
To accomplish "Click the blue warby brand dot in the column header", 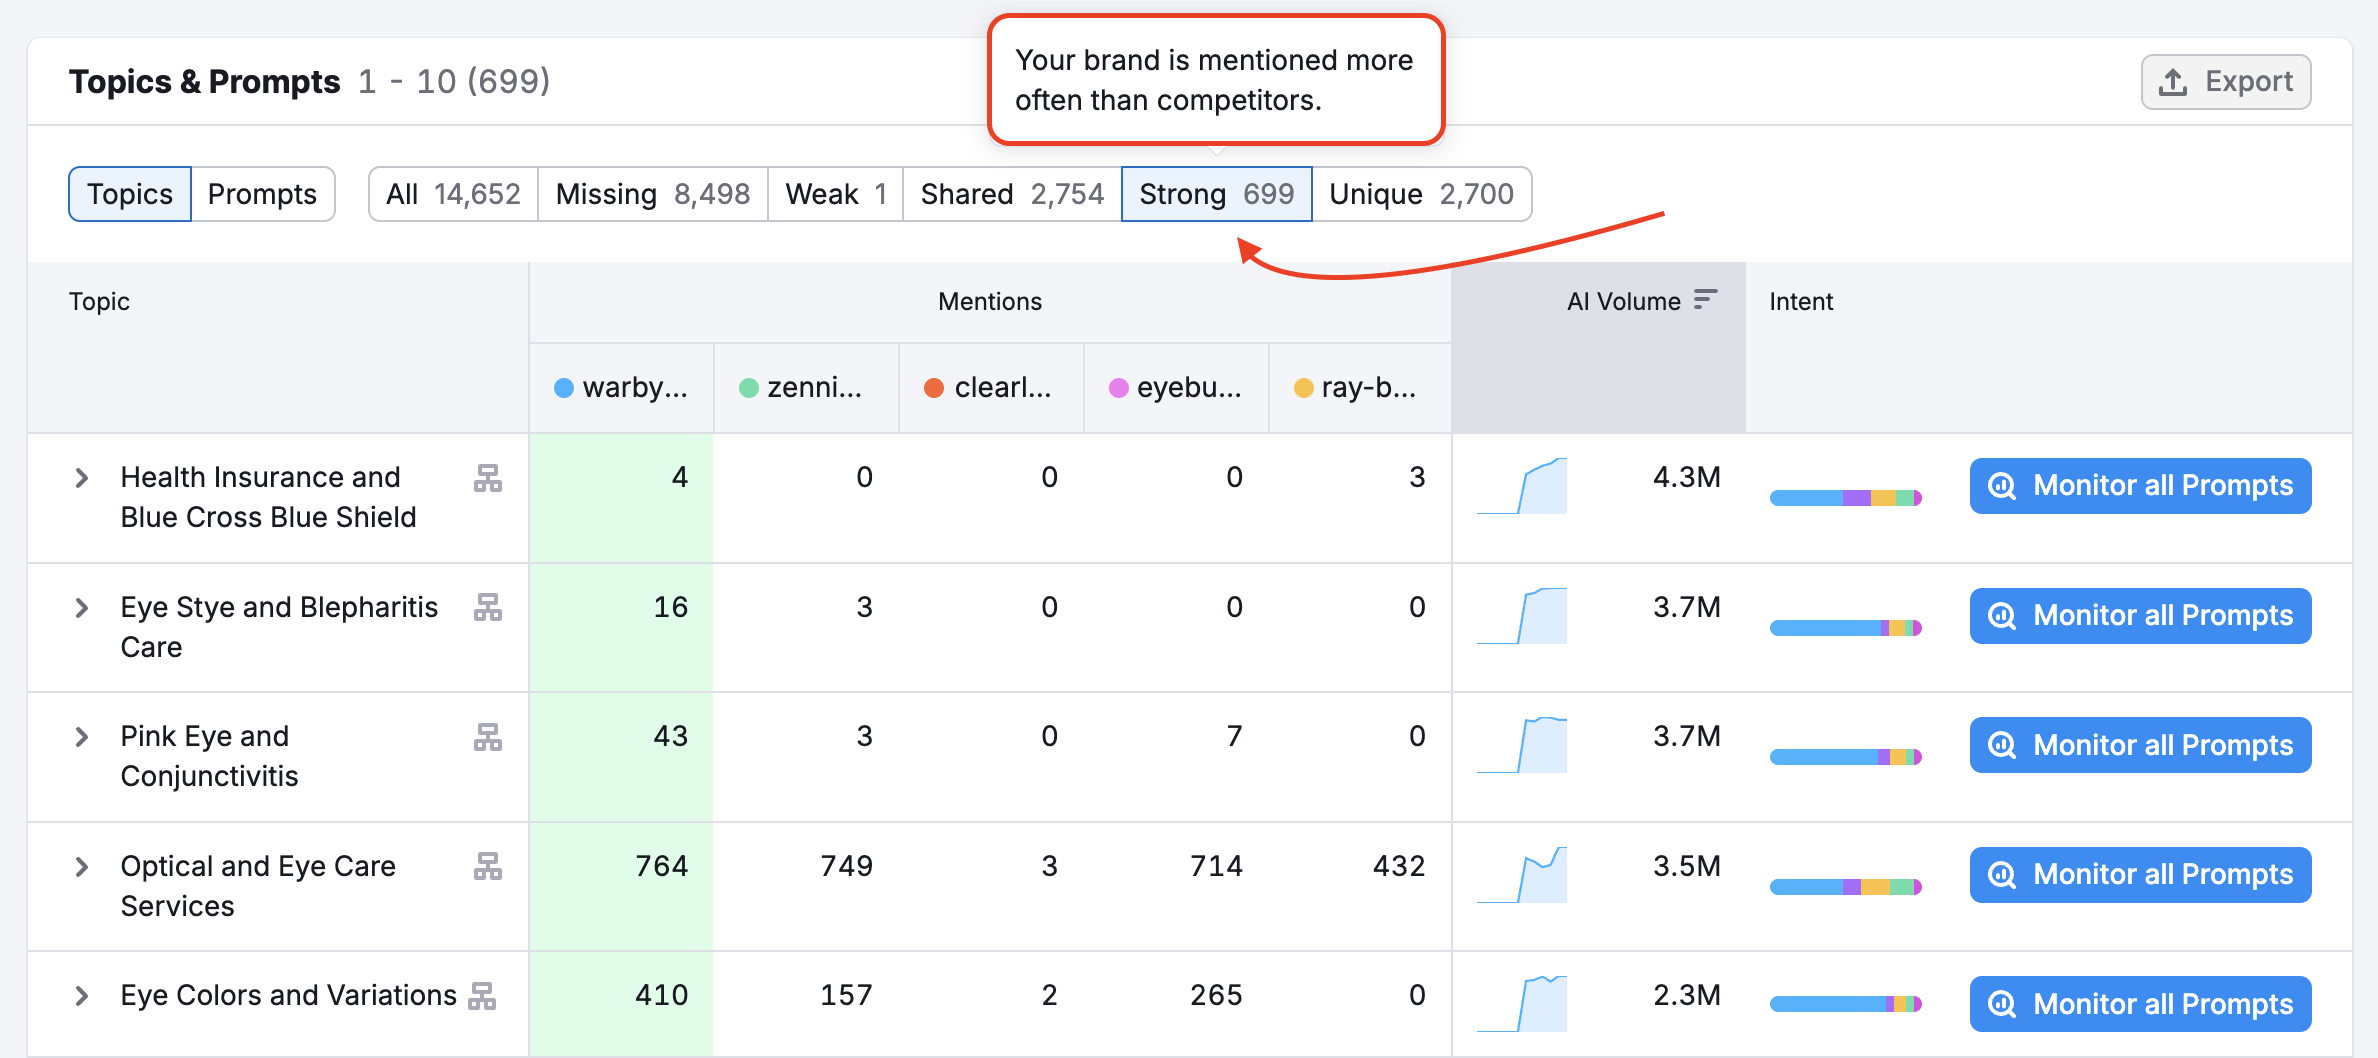I will (x=565, y=388).
